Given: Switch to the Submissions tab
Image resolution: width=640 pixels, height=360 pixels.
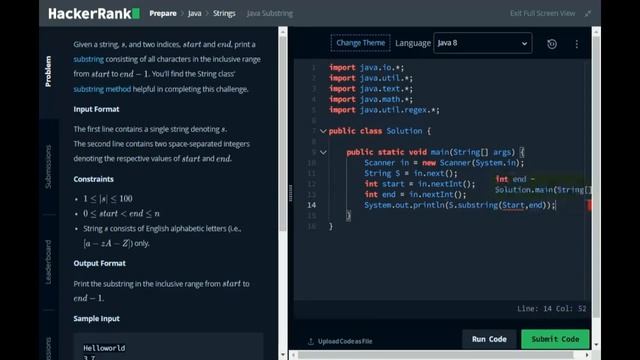Looking at the screenshot, I should [x=49, y=167].
